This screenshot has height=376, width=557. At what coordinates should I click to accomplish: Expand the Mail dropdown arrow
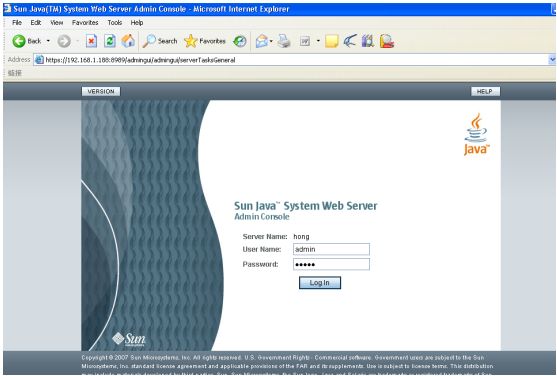coord(271,41)
